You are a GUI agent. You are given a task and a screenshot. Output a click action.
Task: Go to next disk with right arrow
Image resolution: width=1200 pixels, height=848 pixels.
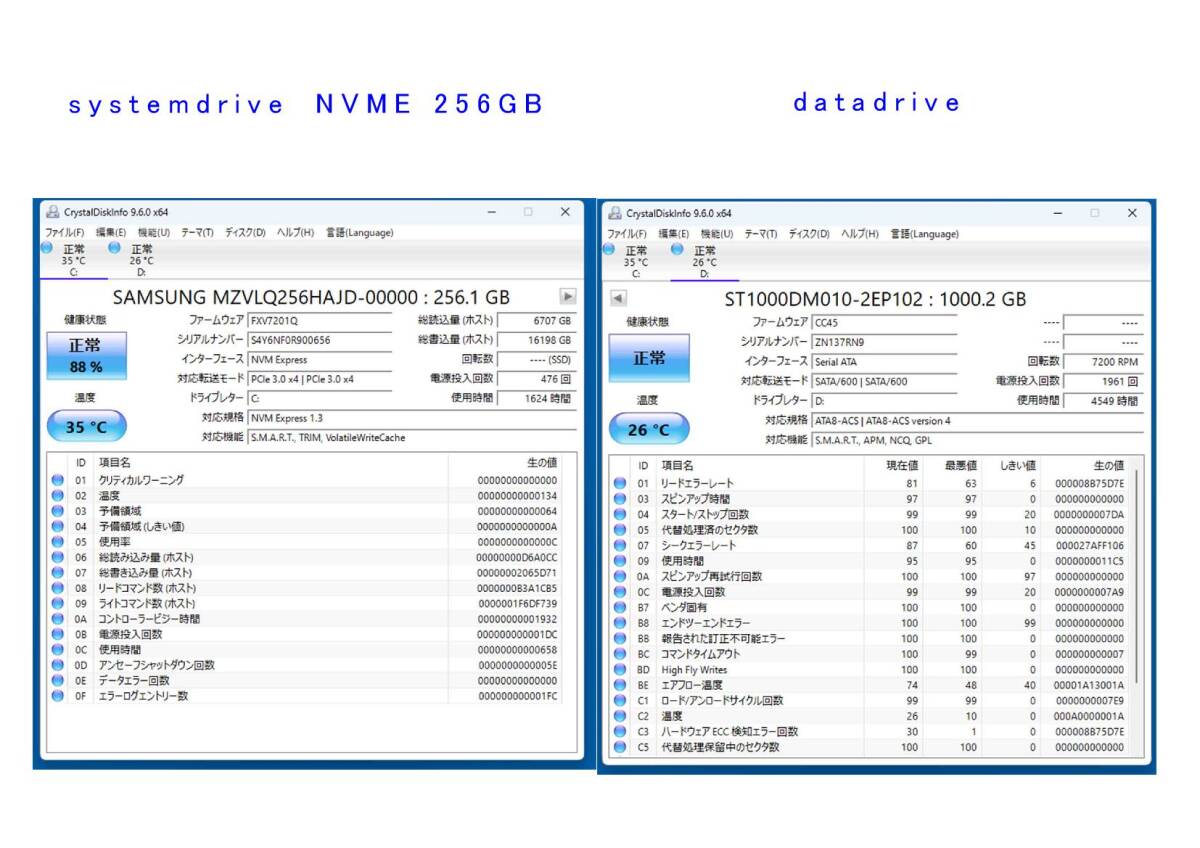[x=567, y=296]
